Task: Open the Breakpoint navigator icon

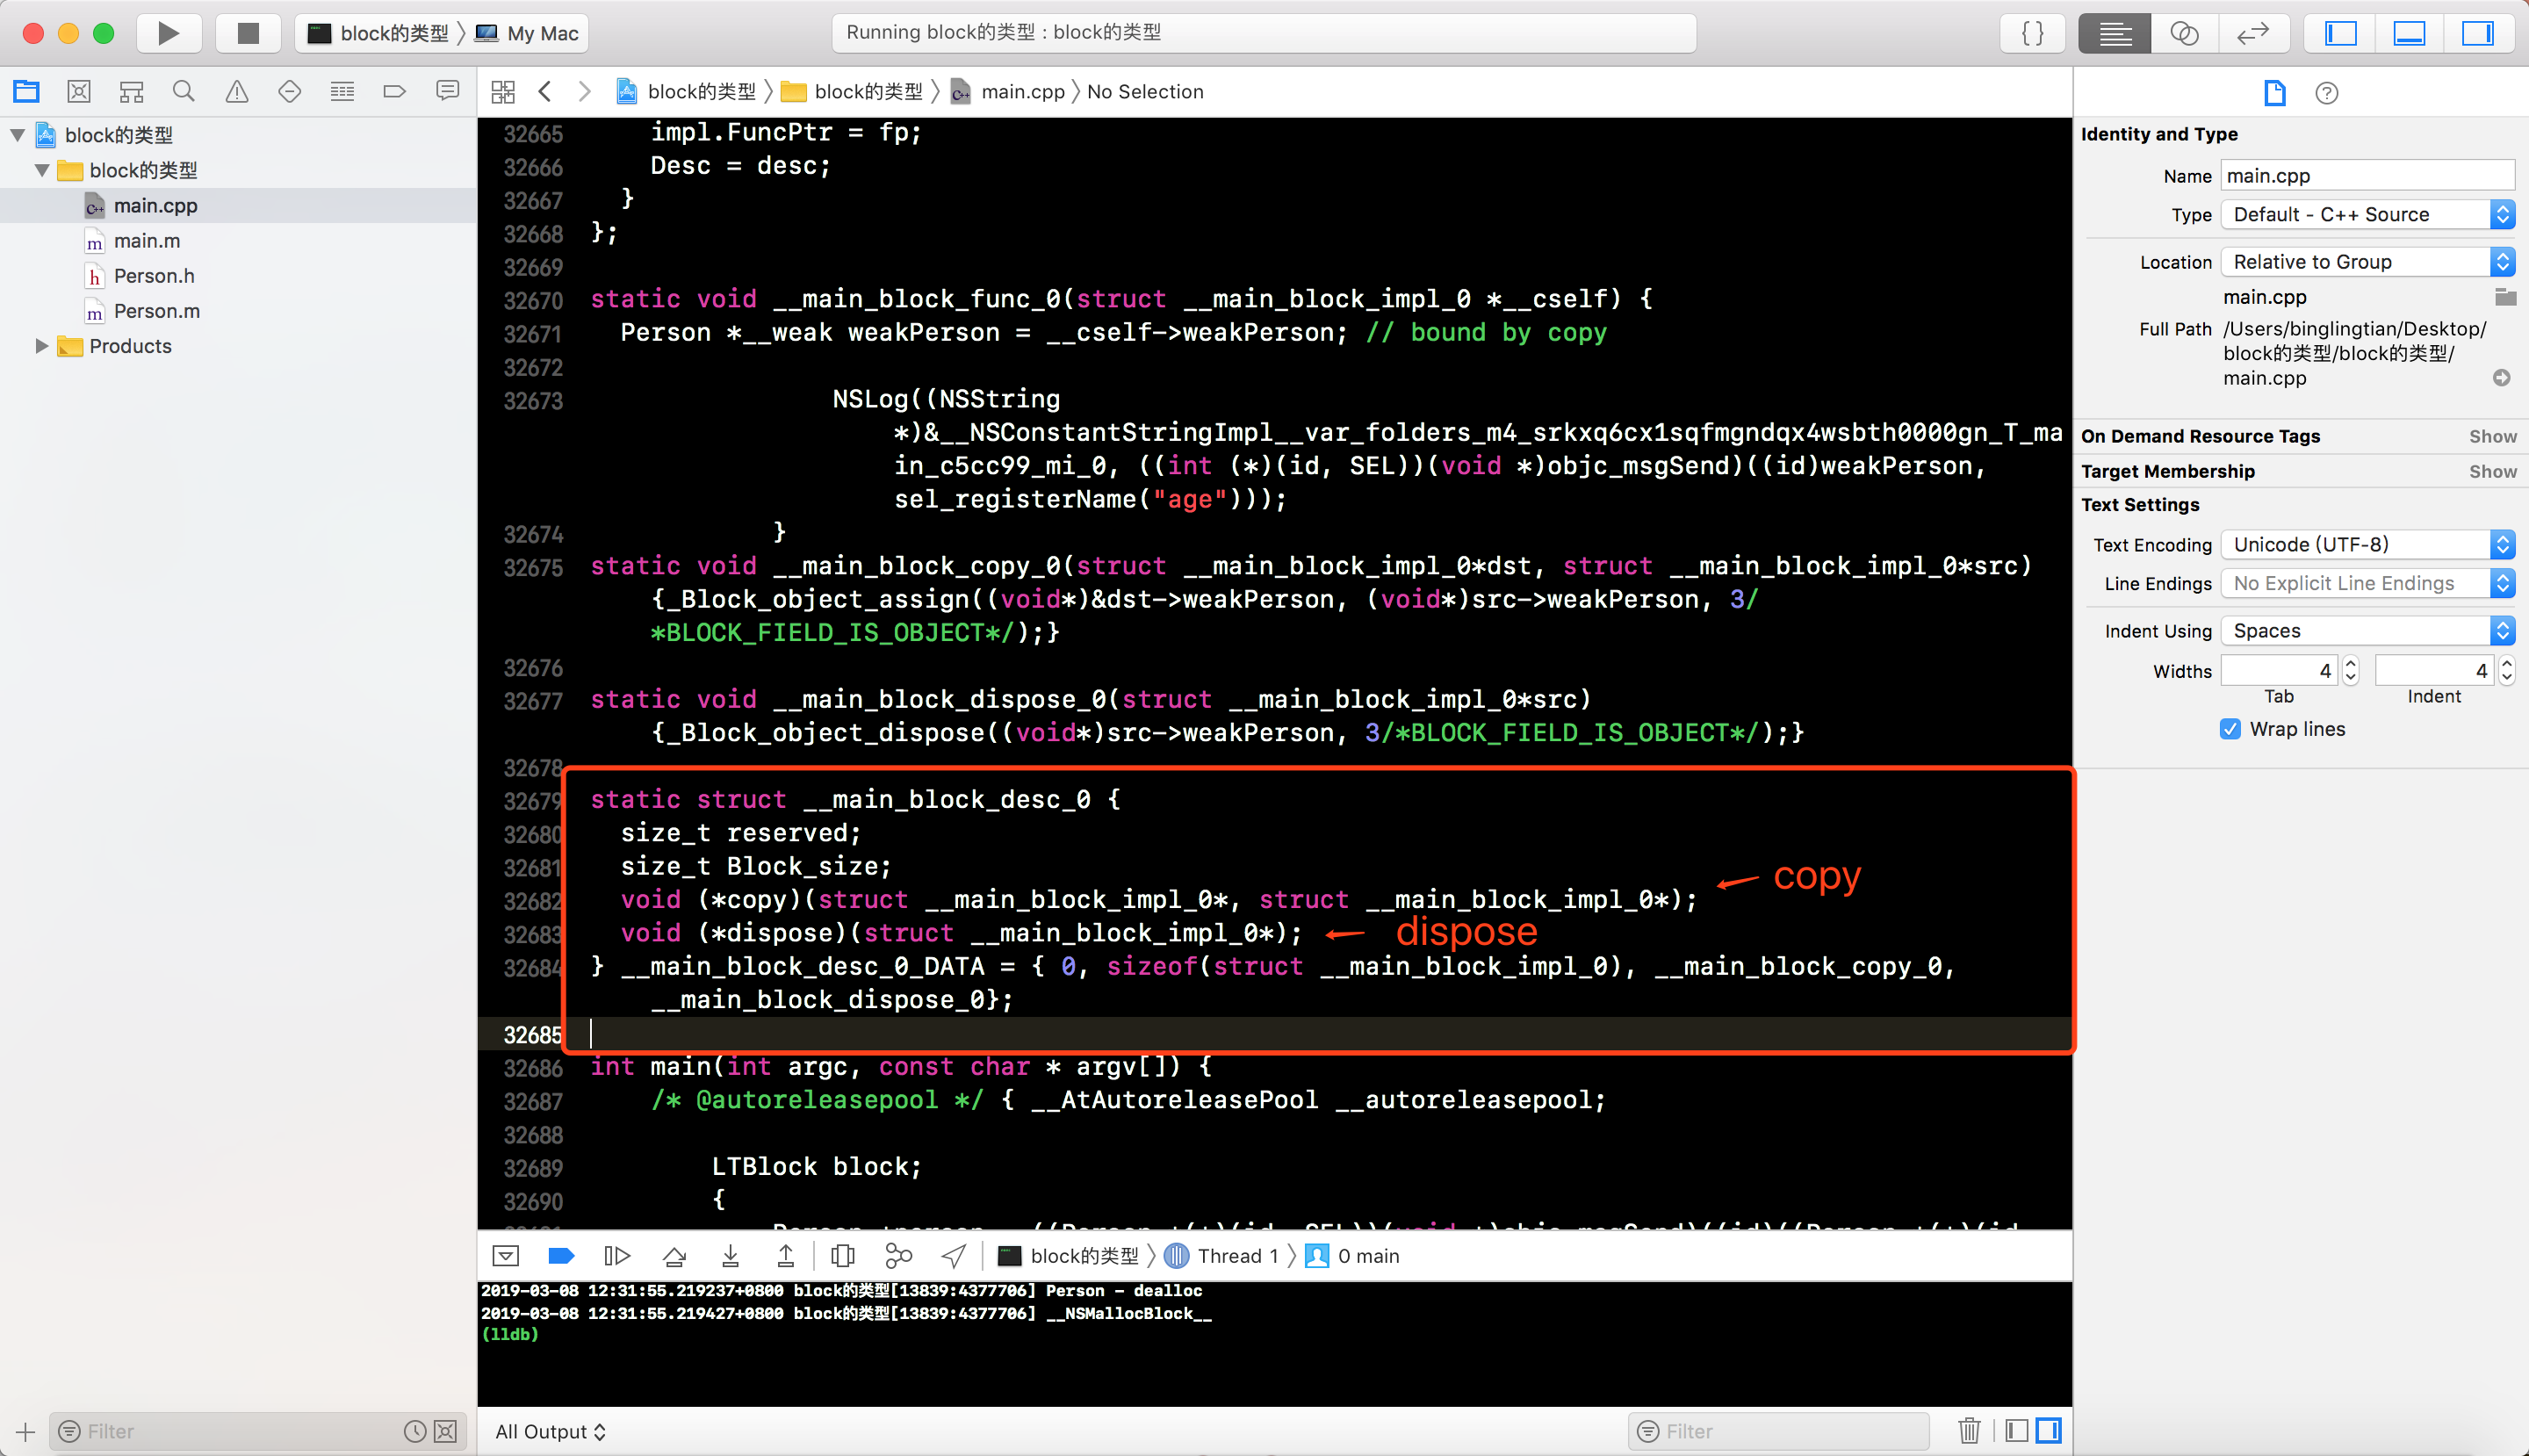Action: (x=394, y=92)
